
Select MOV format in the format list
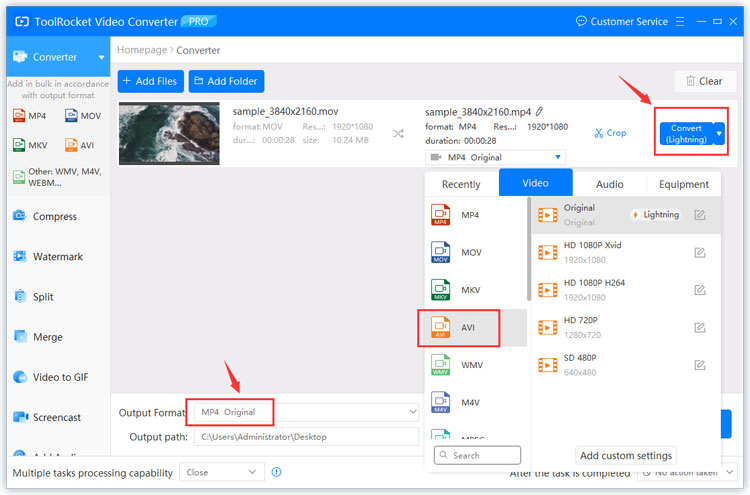pos(476,252)
